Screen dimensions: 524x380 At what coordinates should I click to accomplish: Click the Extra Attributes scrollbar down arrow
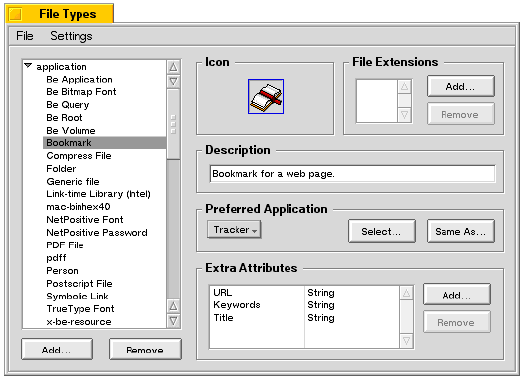[406, 341]
